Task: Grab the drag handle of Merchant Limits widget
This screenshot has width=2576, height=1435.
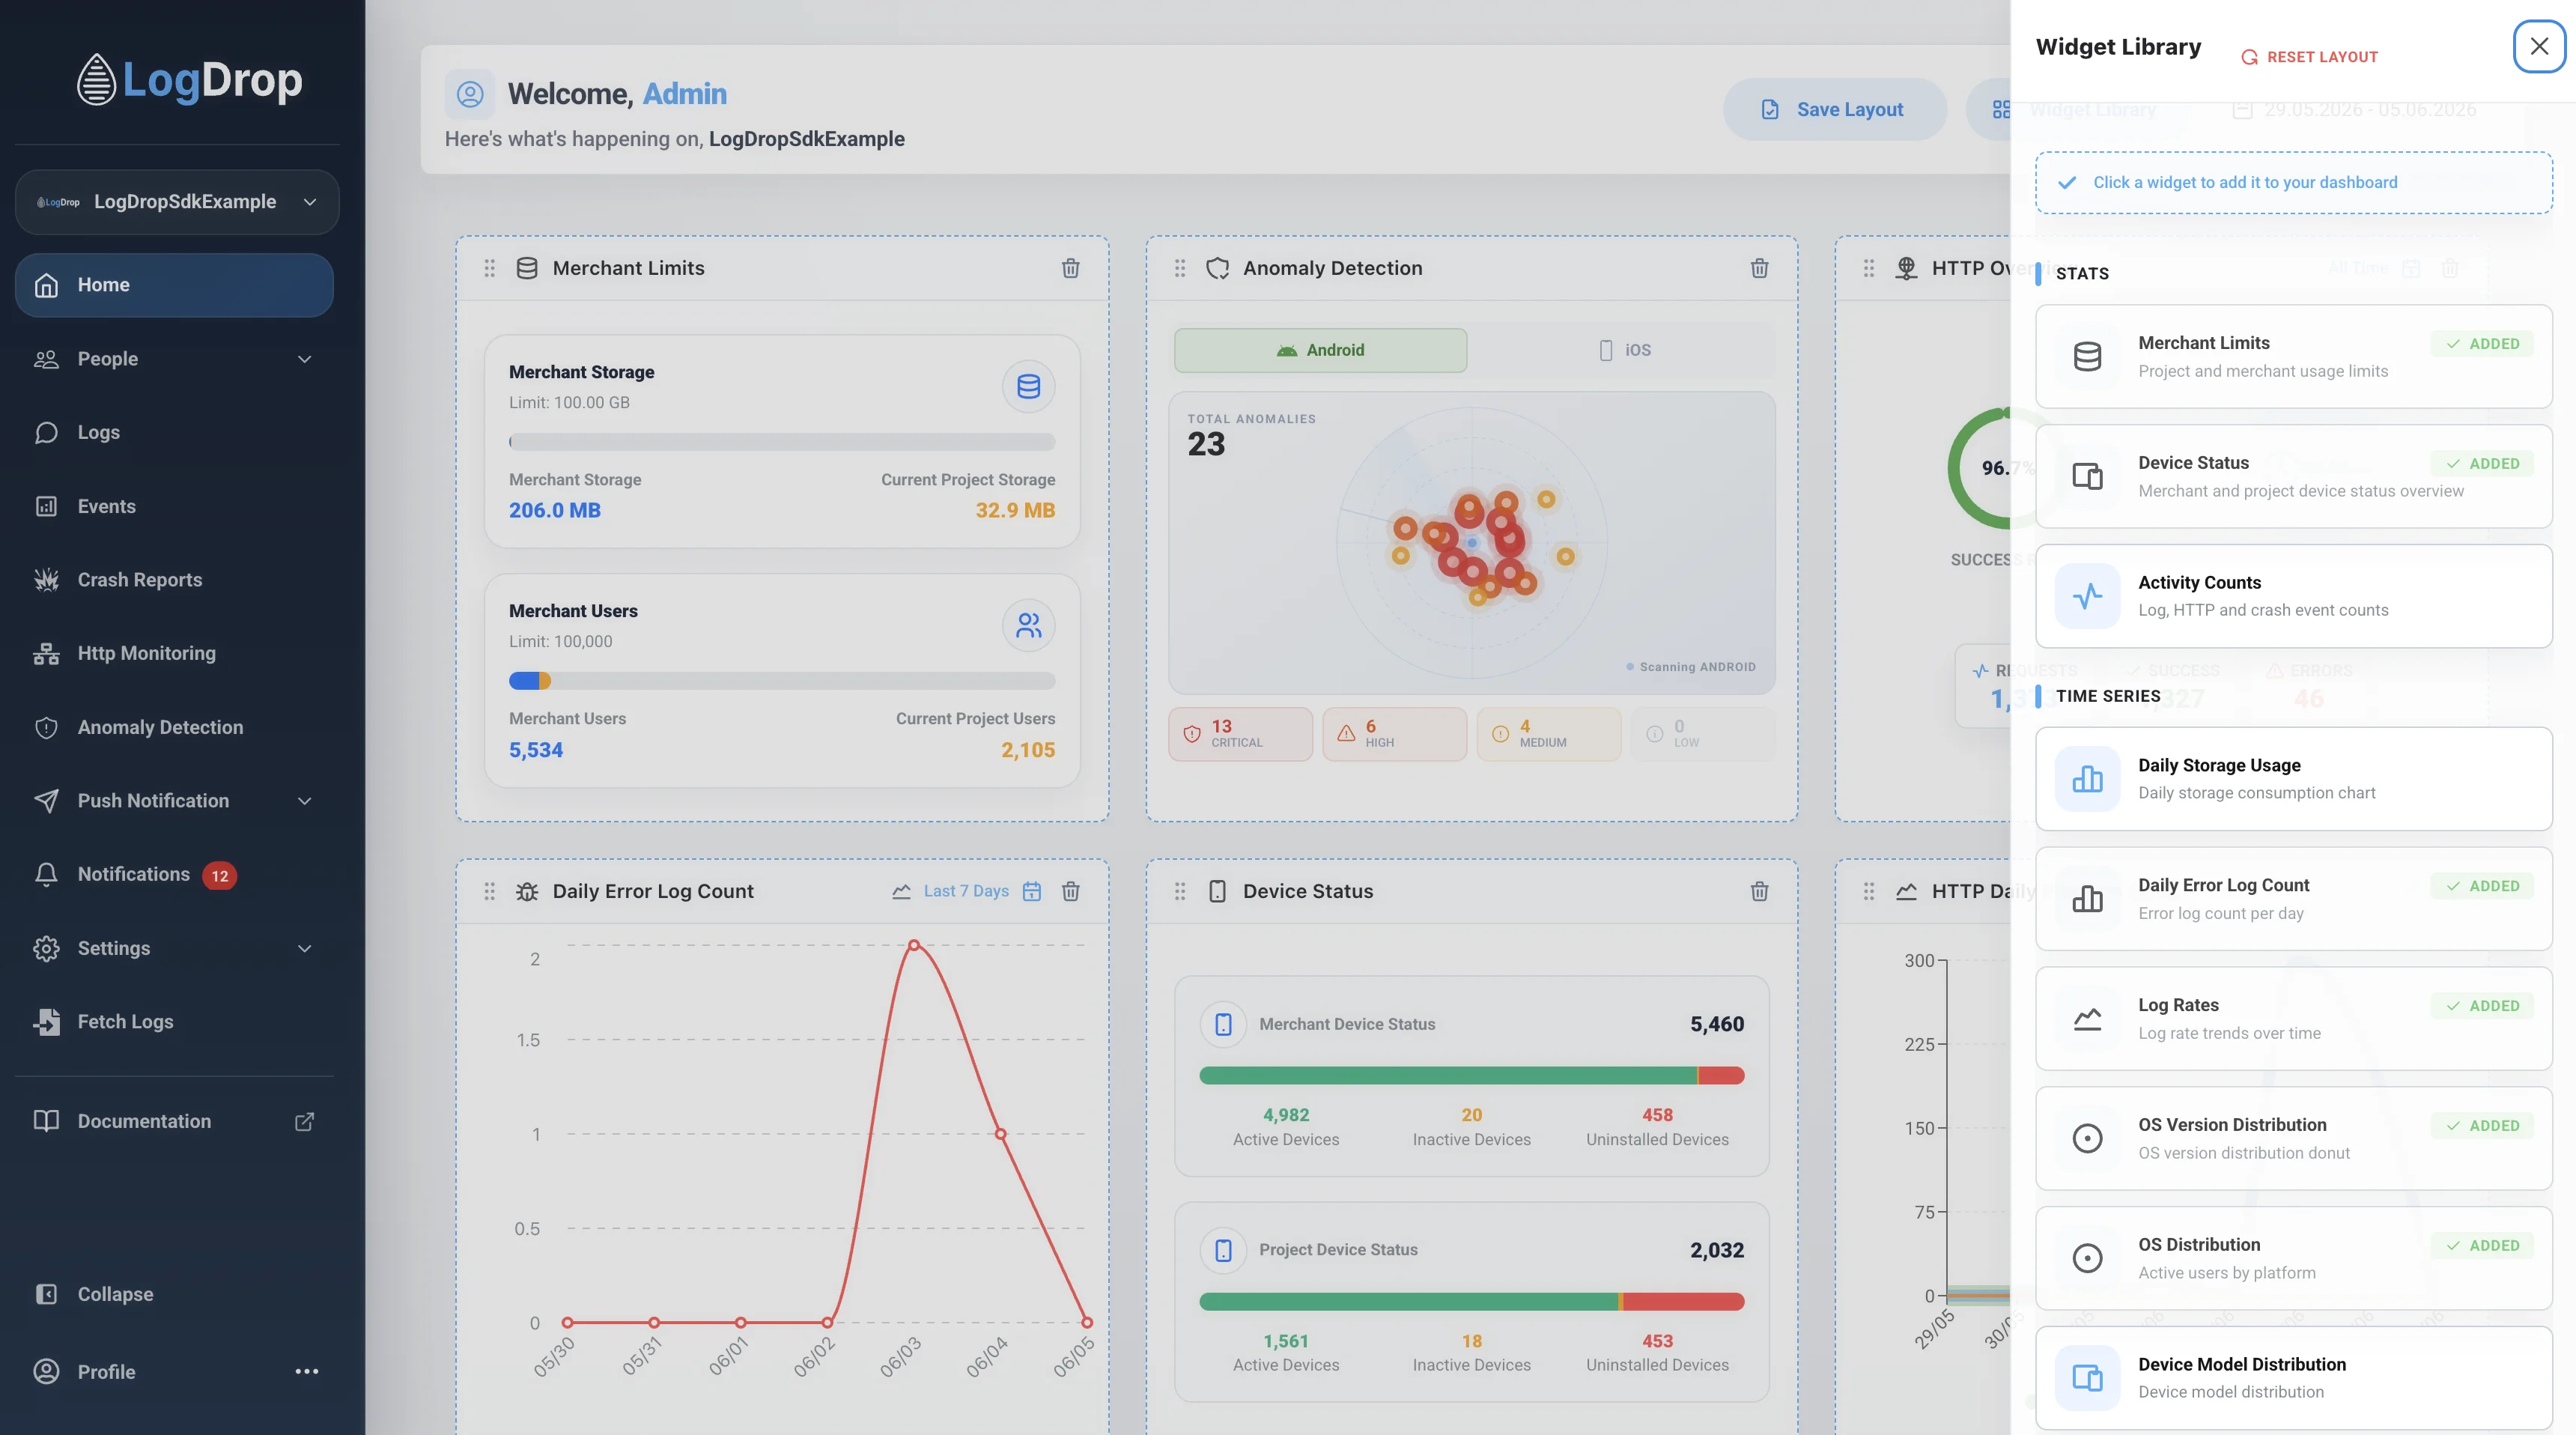Action: pos(489,268)
